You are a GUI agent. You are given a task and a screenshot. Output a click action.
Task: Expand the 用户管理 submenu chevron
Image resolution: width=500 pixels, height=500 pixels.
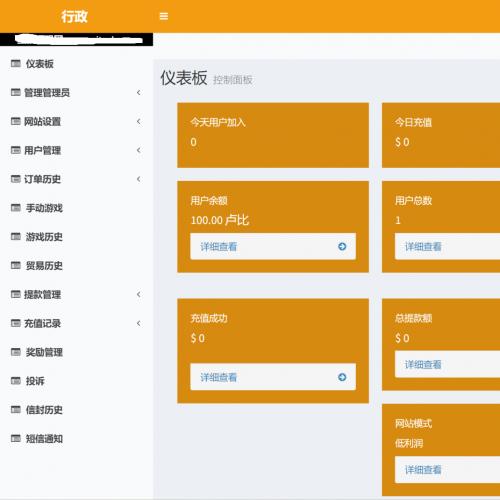[x=139, y=150]
